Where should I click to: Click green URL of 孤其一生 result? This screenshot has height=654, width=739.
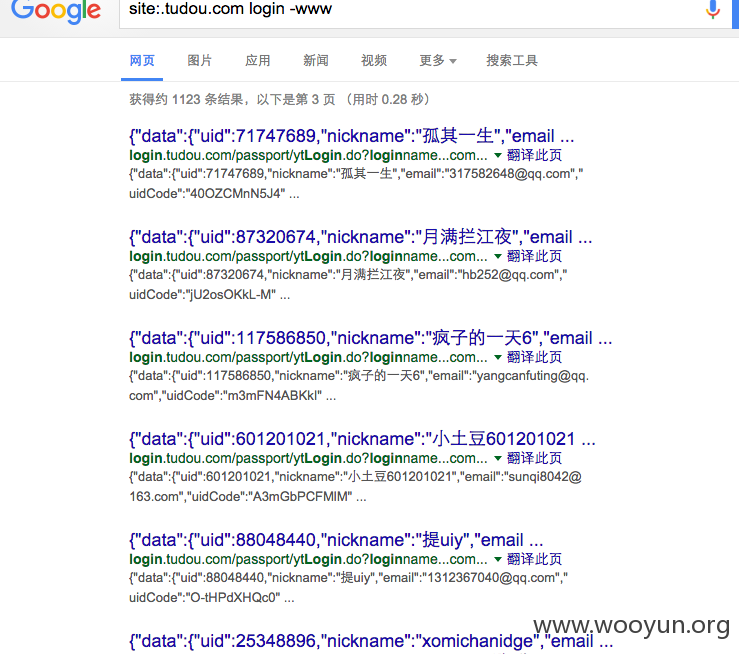pos(308,155)
